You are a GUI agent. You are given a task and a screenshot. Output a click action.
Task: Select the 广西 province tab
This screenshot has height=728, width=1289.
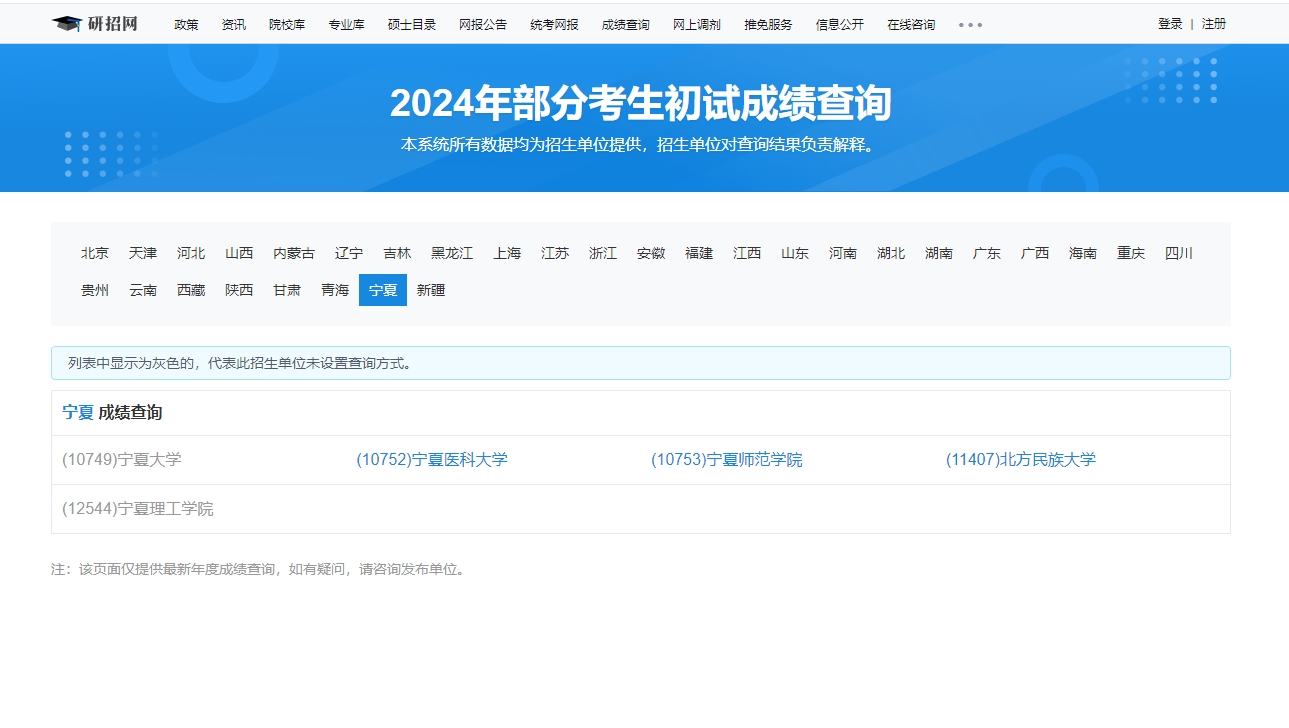pos(1035,253)
